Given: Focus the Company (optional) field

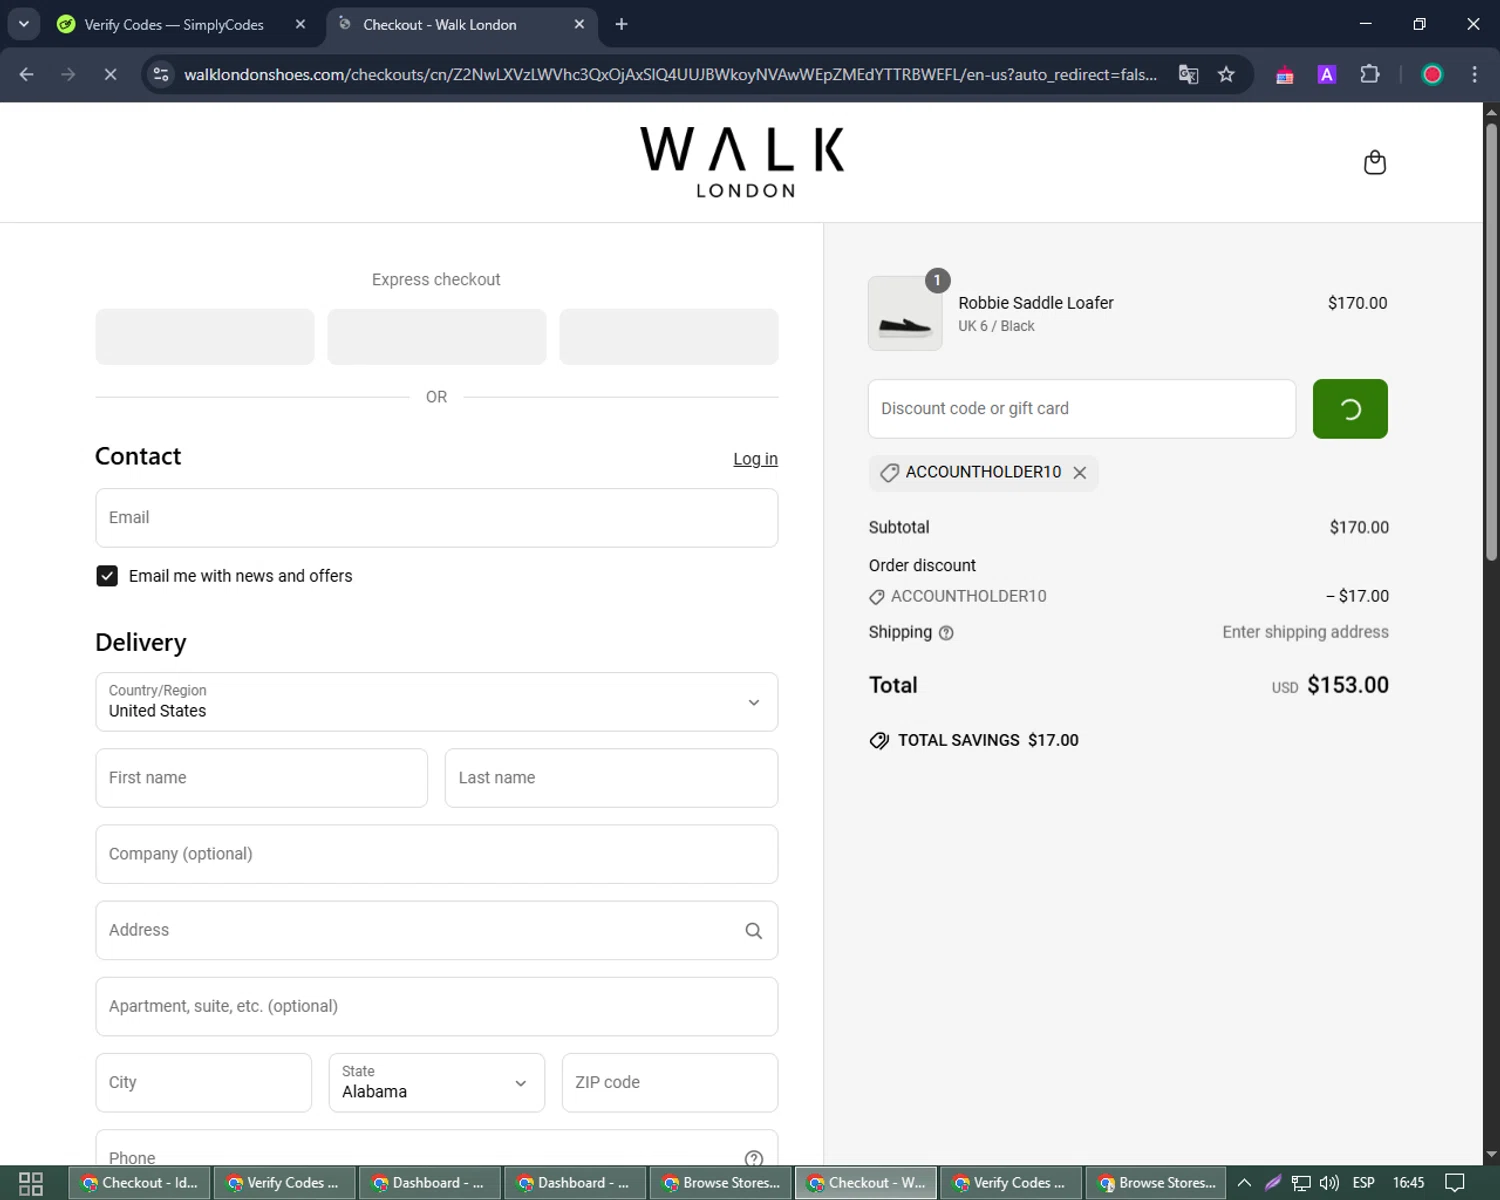Looking at the screenshot, I should point(437,854).
